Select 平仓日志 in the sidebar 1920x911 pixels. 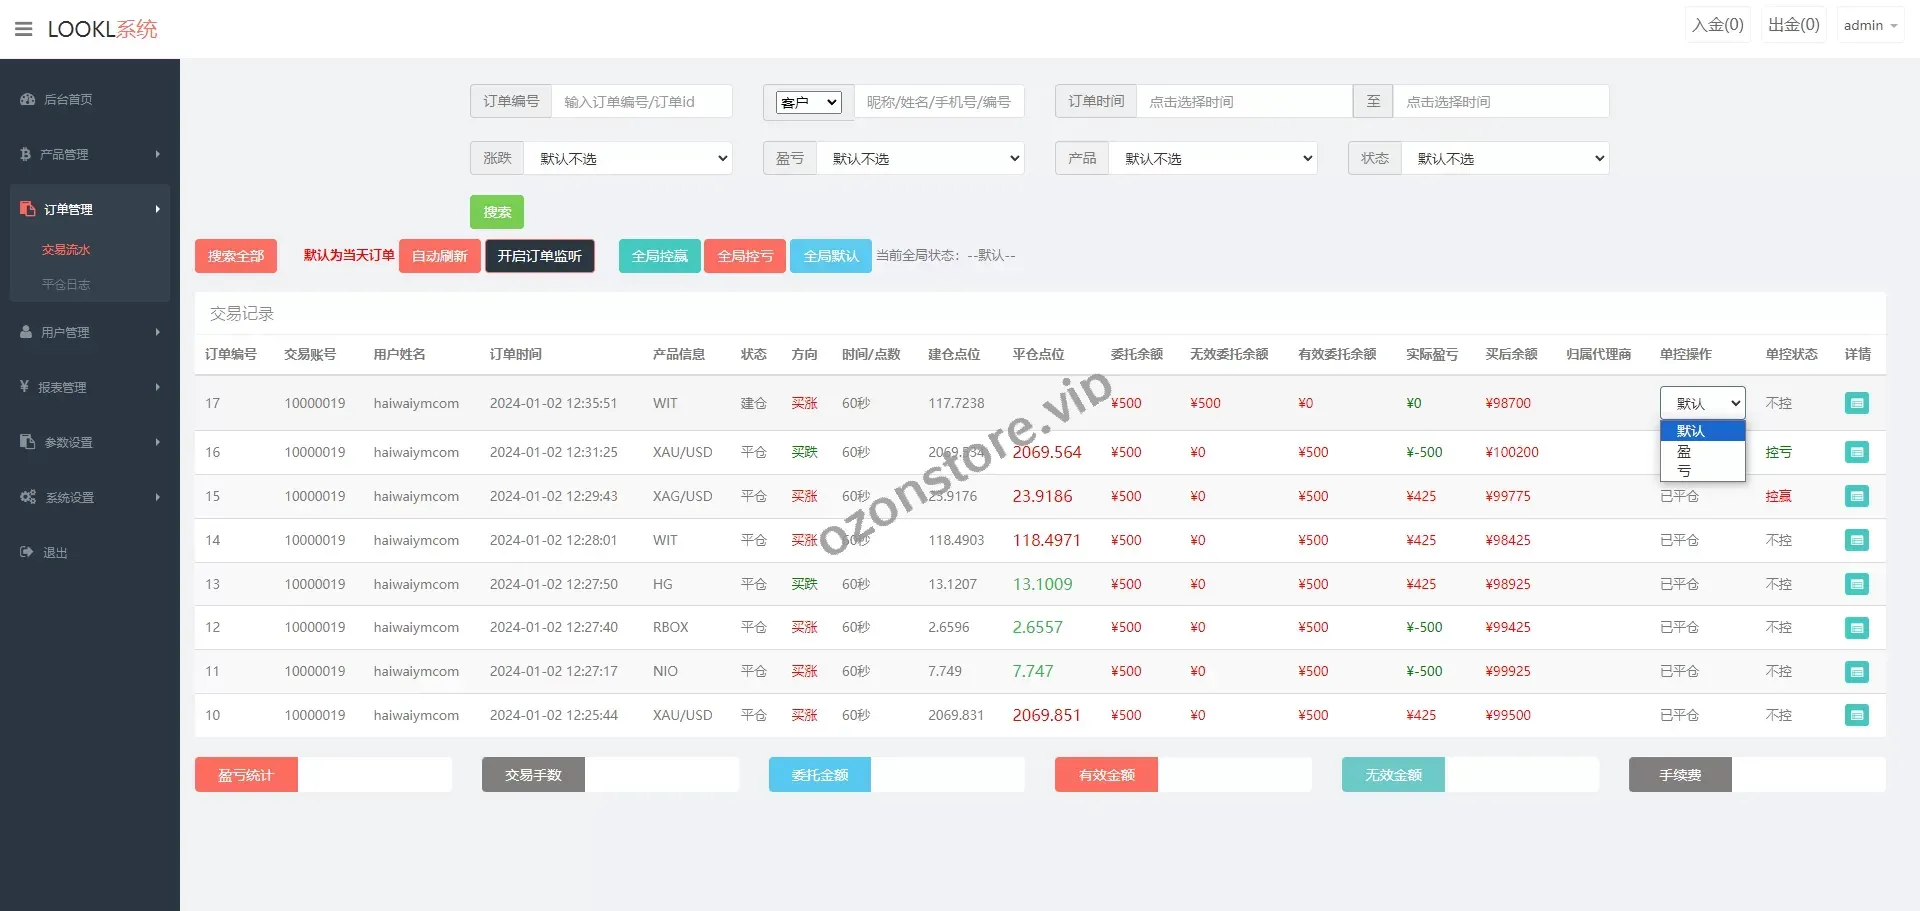click(66, 284)
